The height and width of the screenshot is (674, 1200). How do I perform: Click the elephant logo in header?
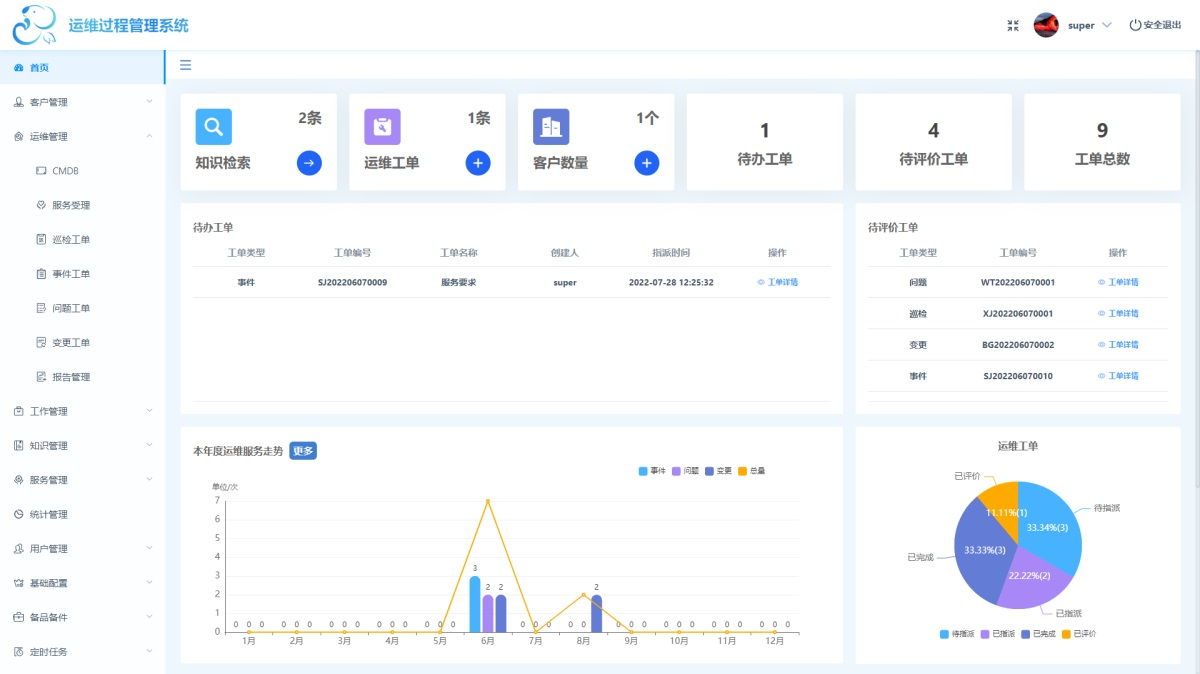[x=34, y=25]
